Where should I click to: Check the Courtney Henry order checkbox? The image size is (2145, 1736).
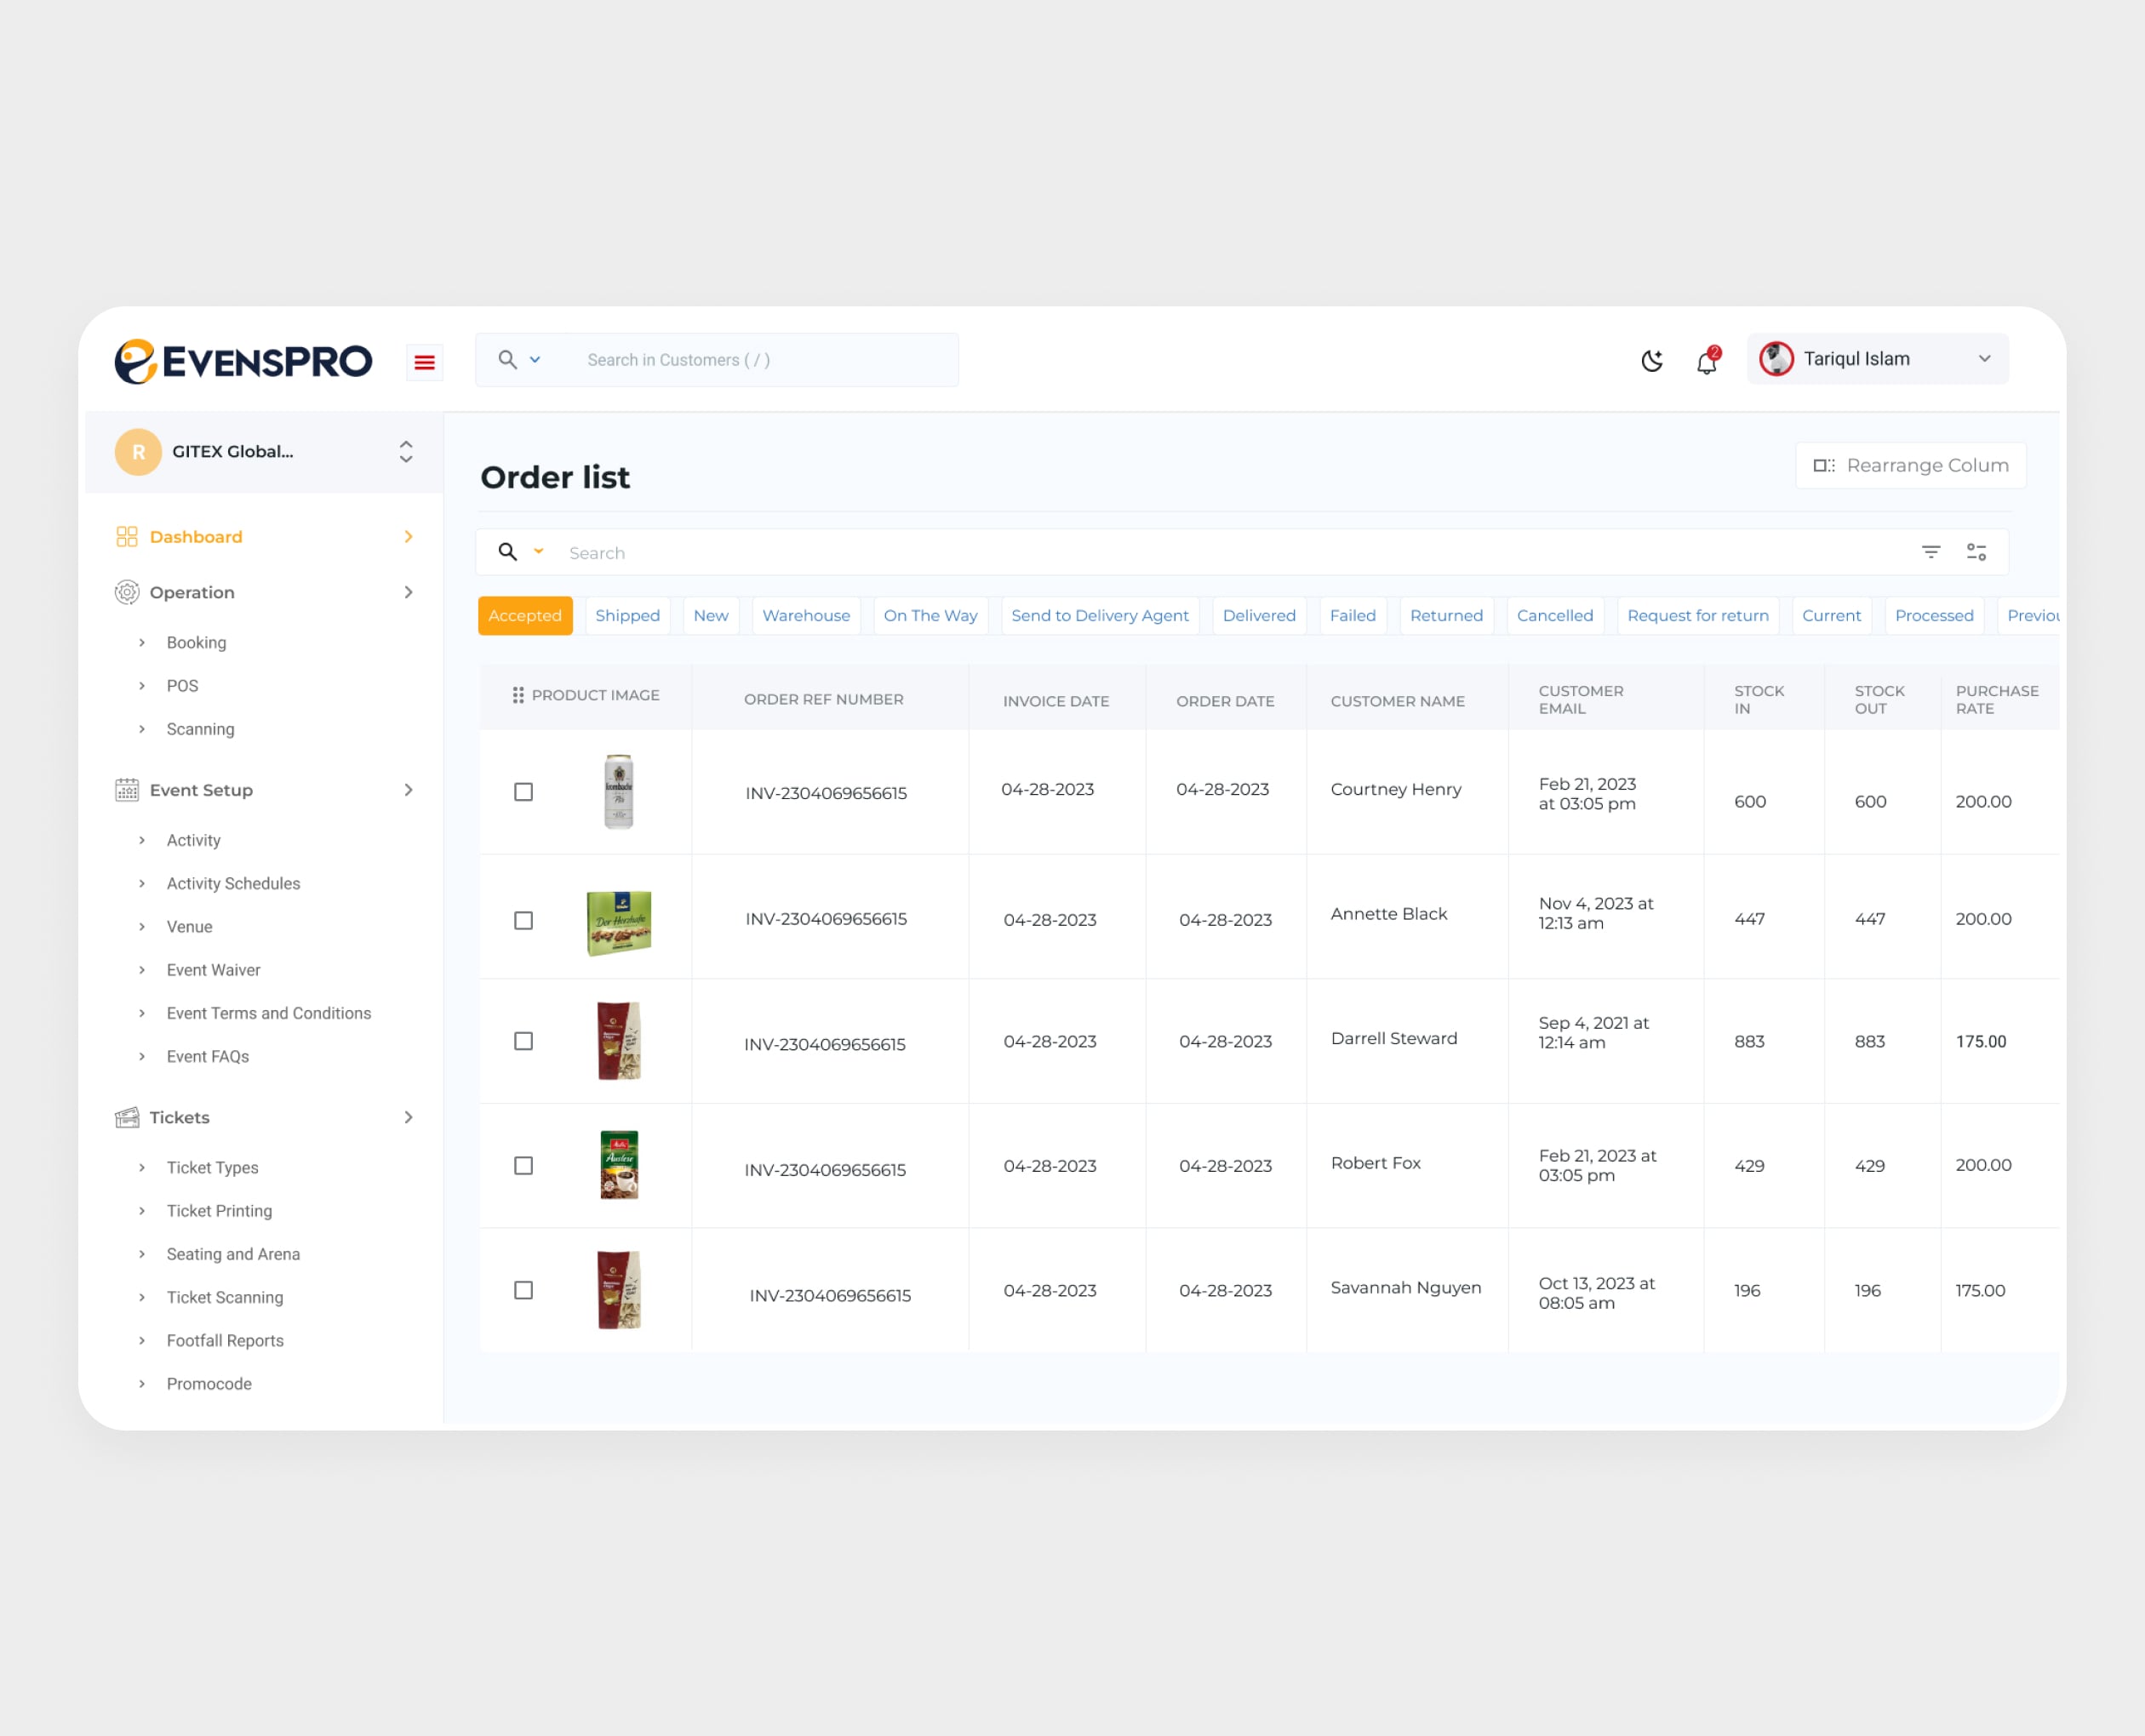pos(523,792)
